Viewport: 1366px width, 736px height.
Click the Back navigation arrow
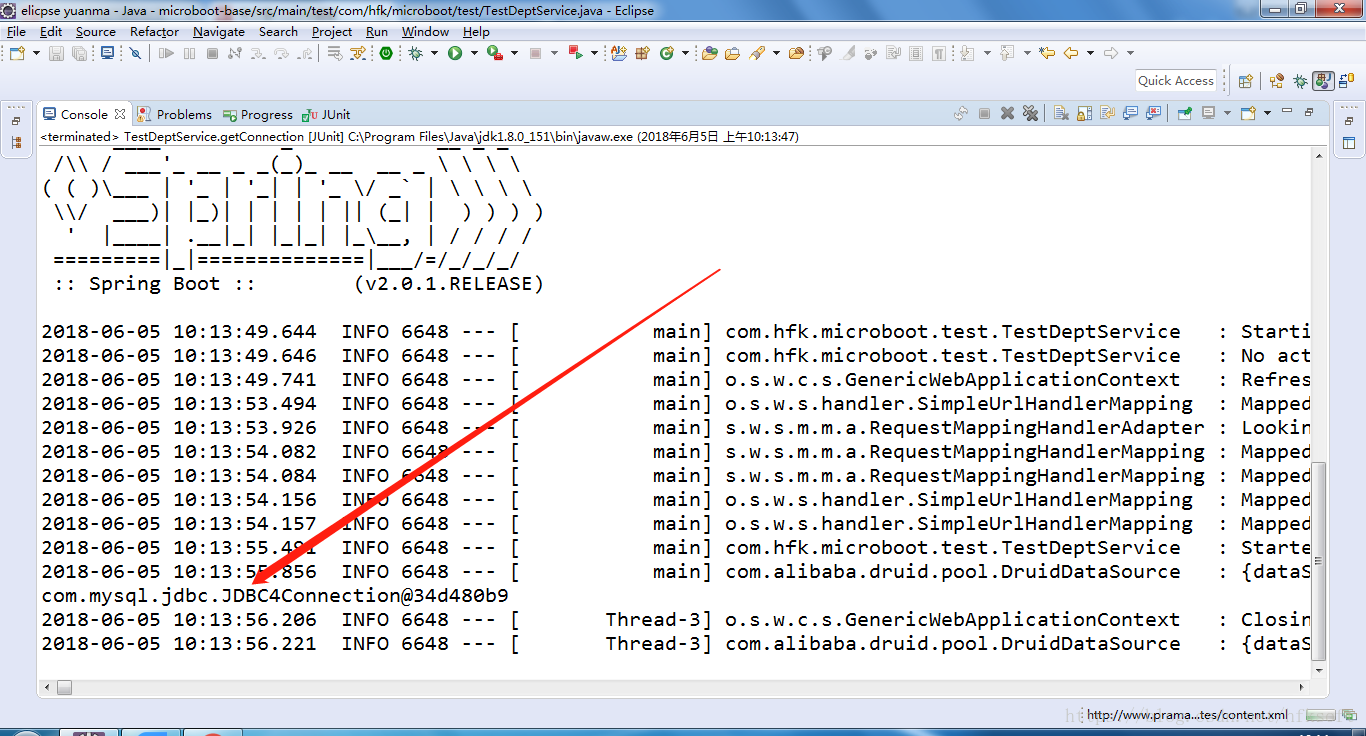coord(1071,53)
